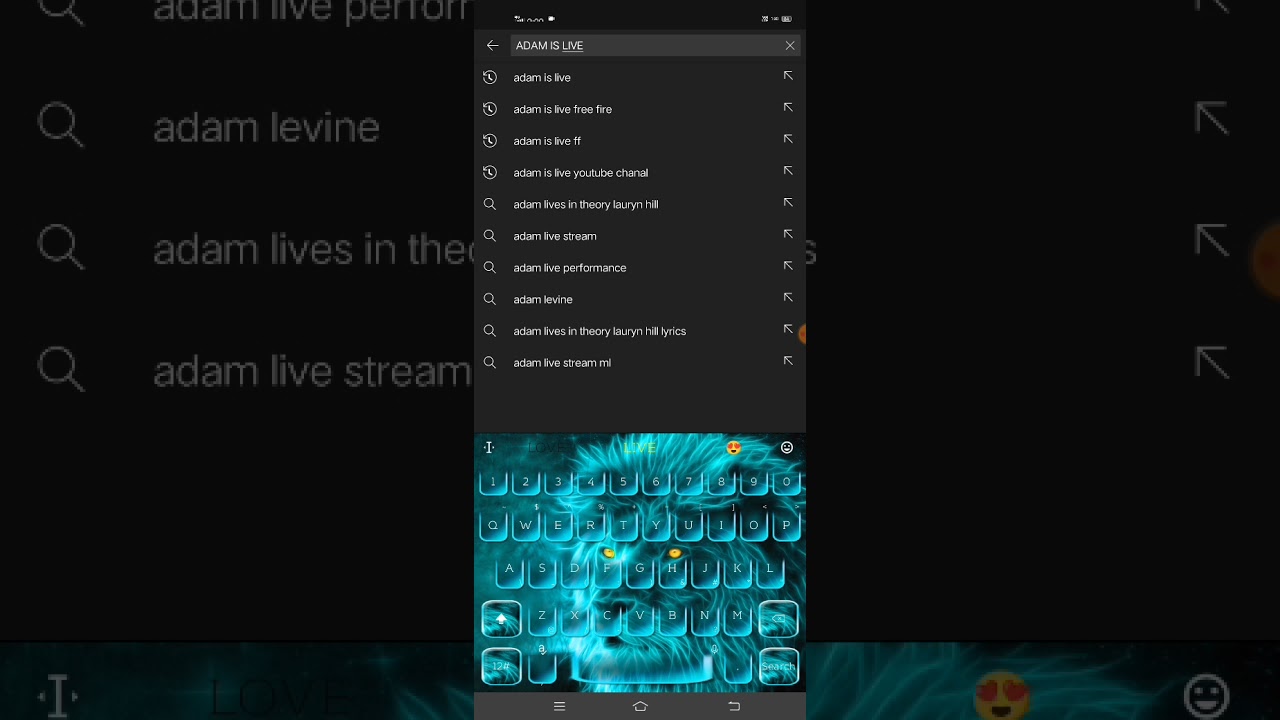1280x720 pixels.
Task: Tap the history icon for 'adam is live ff'
Action: pos(490,141)
